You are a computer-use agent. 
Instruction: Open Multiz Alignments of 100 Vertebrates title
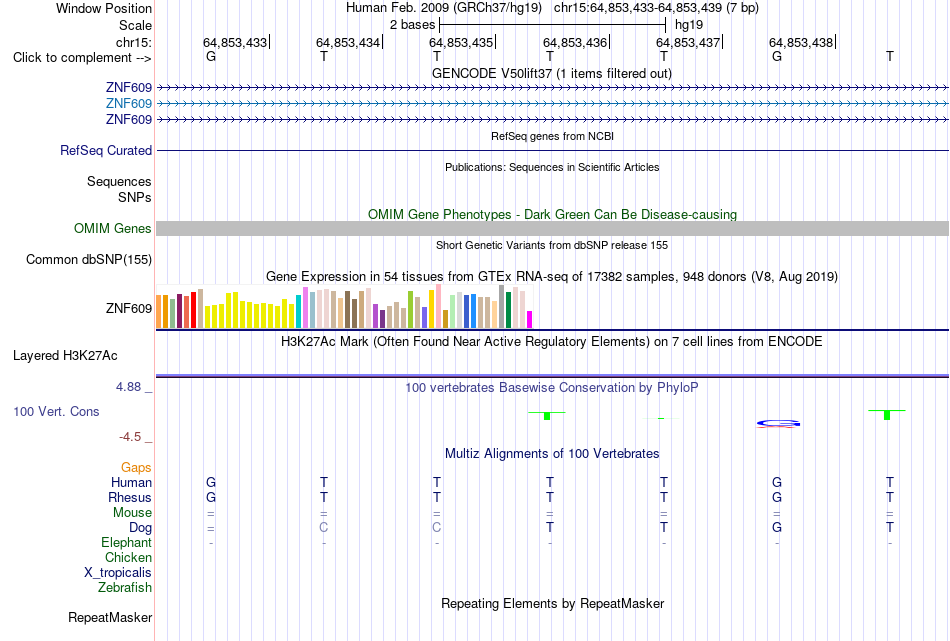[x=552, y=454]
